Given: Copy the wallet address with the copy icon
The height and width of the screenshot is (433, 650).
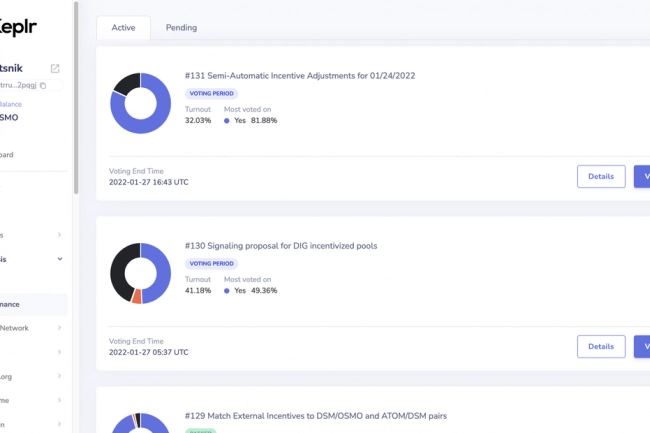Looking at the screenshot, I should (x=56, y=86).
